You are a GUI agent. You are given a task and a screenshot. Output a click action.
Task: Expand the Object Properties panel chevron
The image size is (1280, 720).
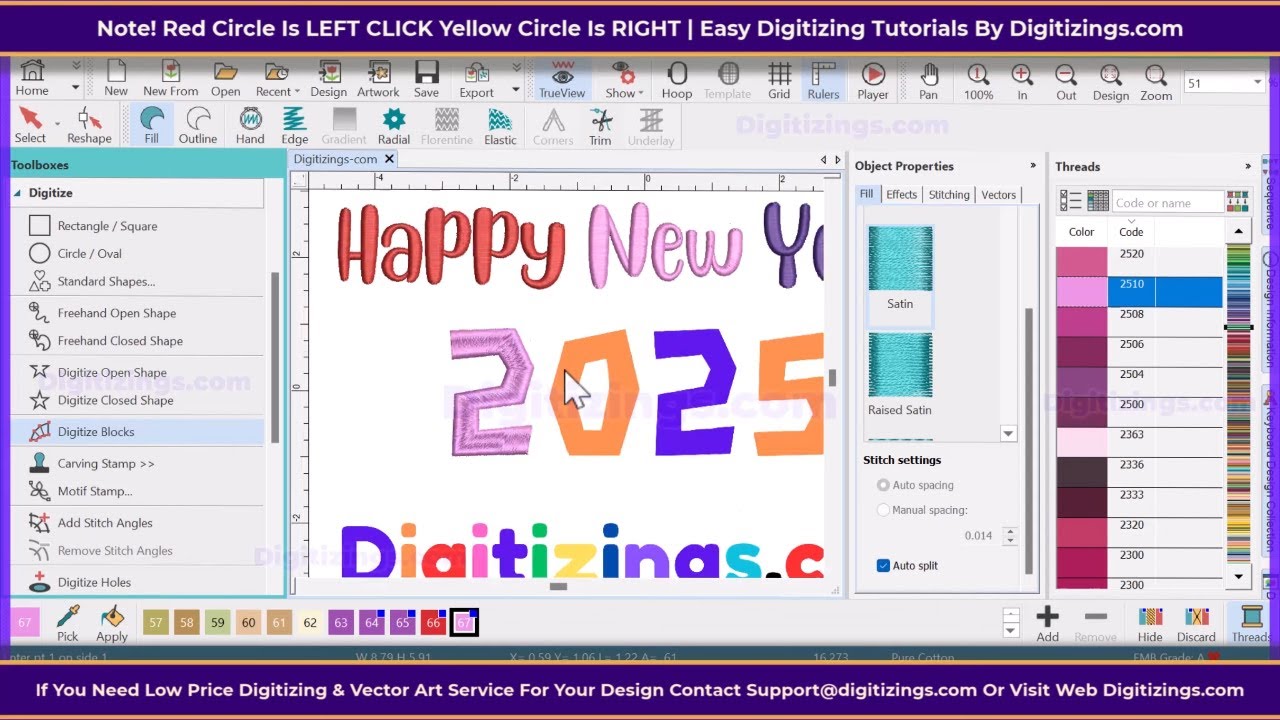1033,166
